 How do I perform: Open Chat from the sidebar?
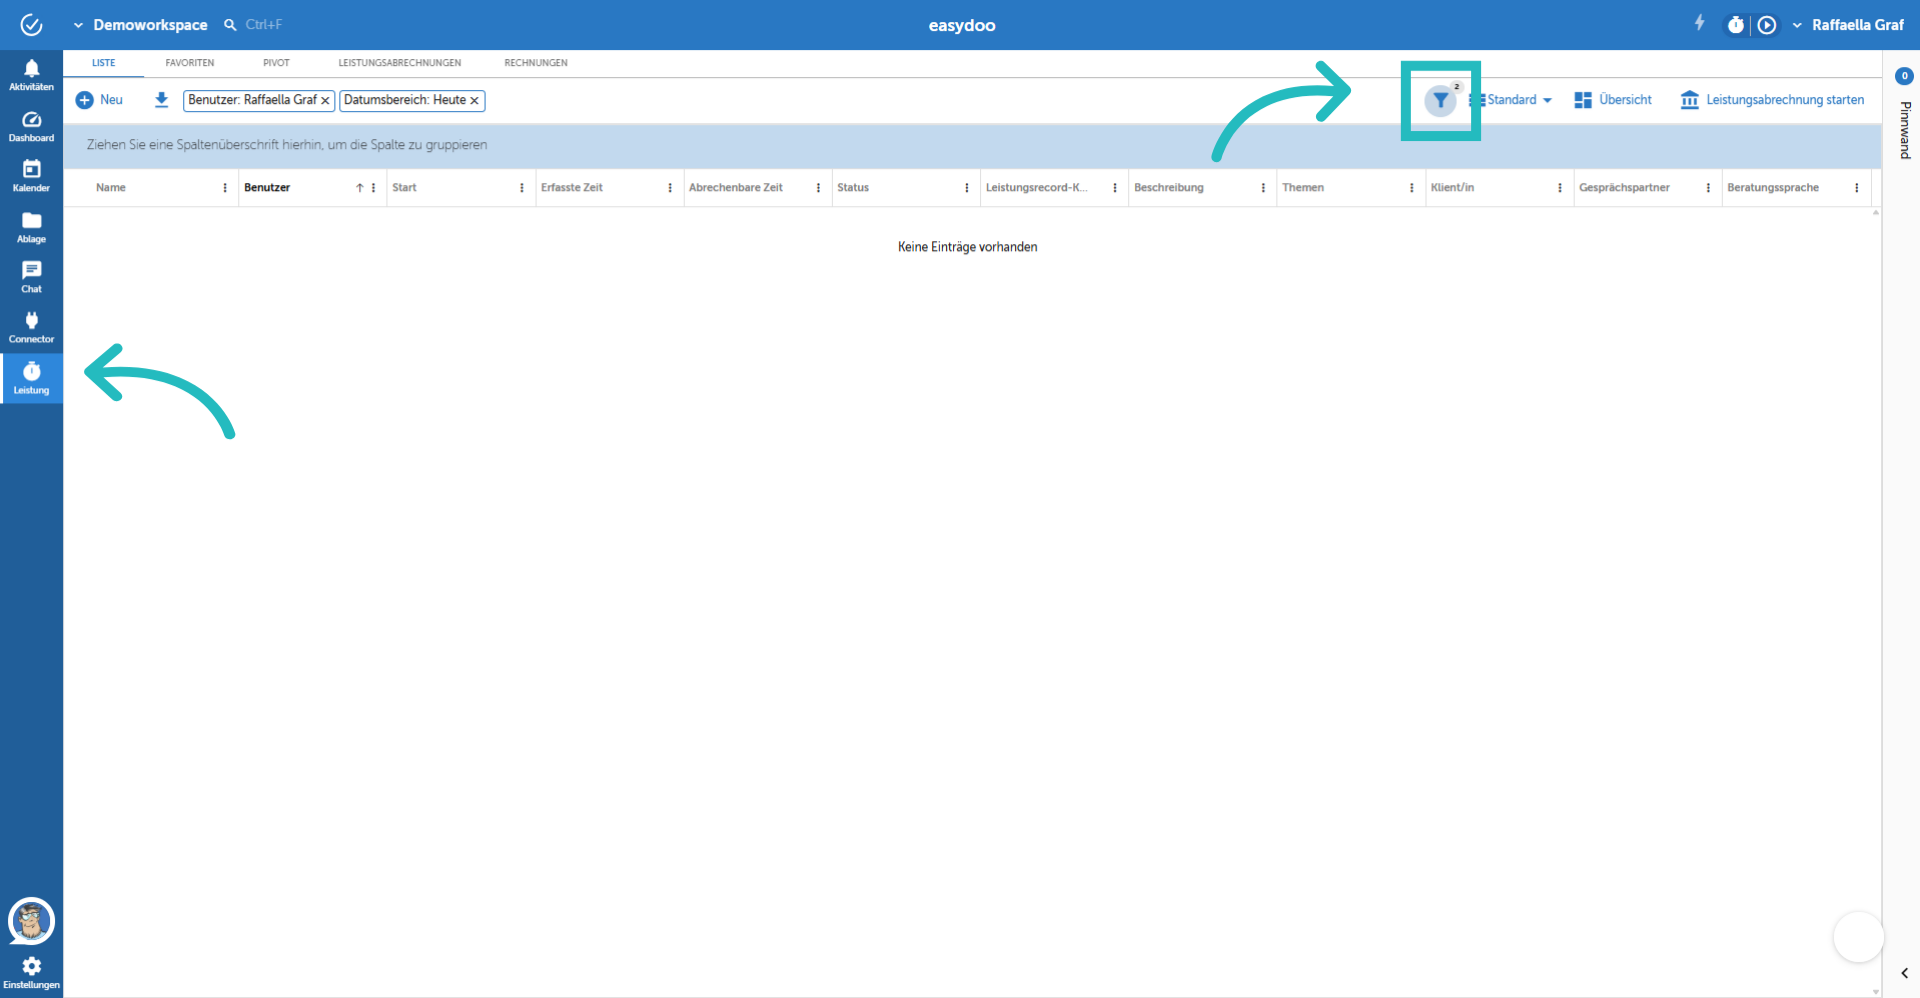pos(31,277)
